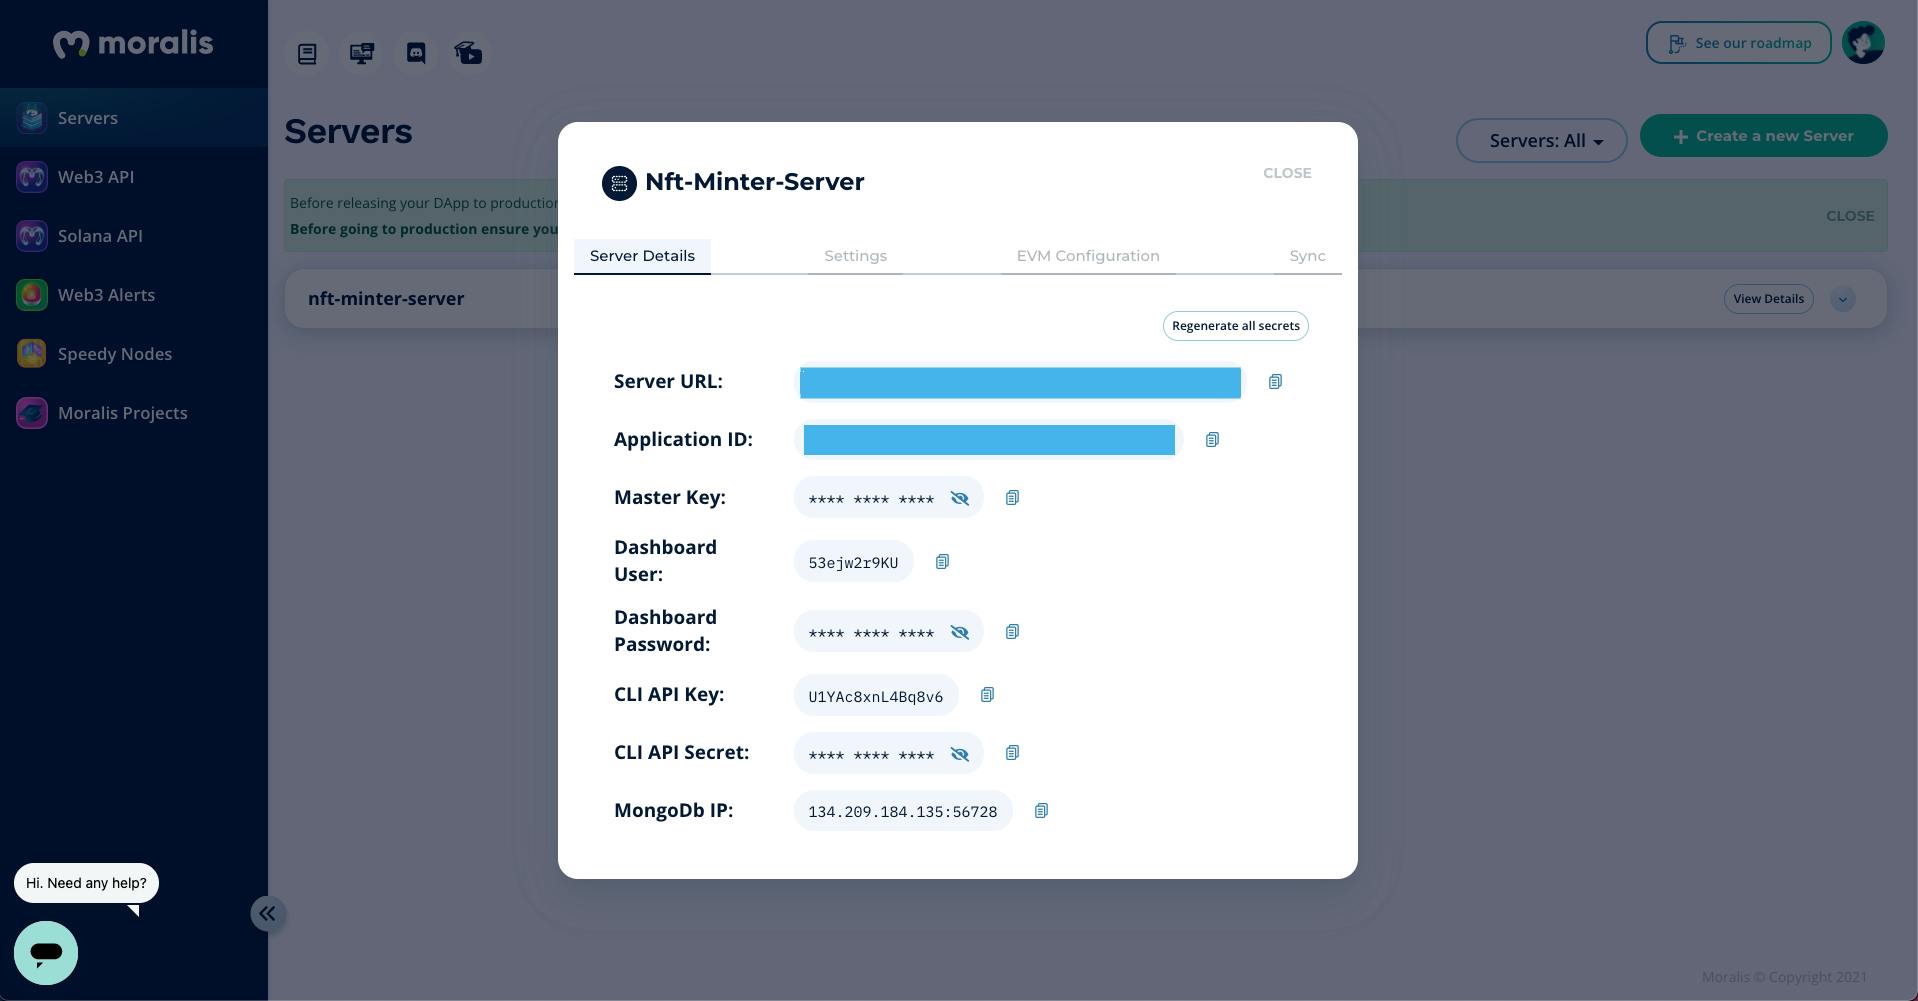Click the Dashboard User value 53ejw2r9KU
This screenshot has height=1001, width=1918.
pos(853,563)
